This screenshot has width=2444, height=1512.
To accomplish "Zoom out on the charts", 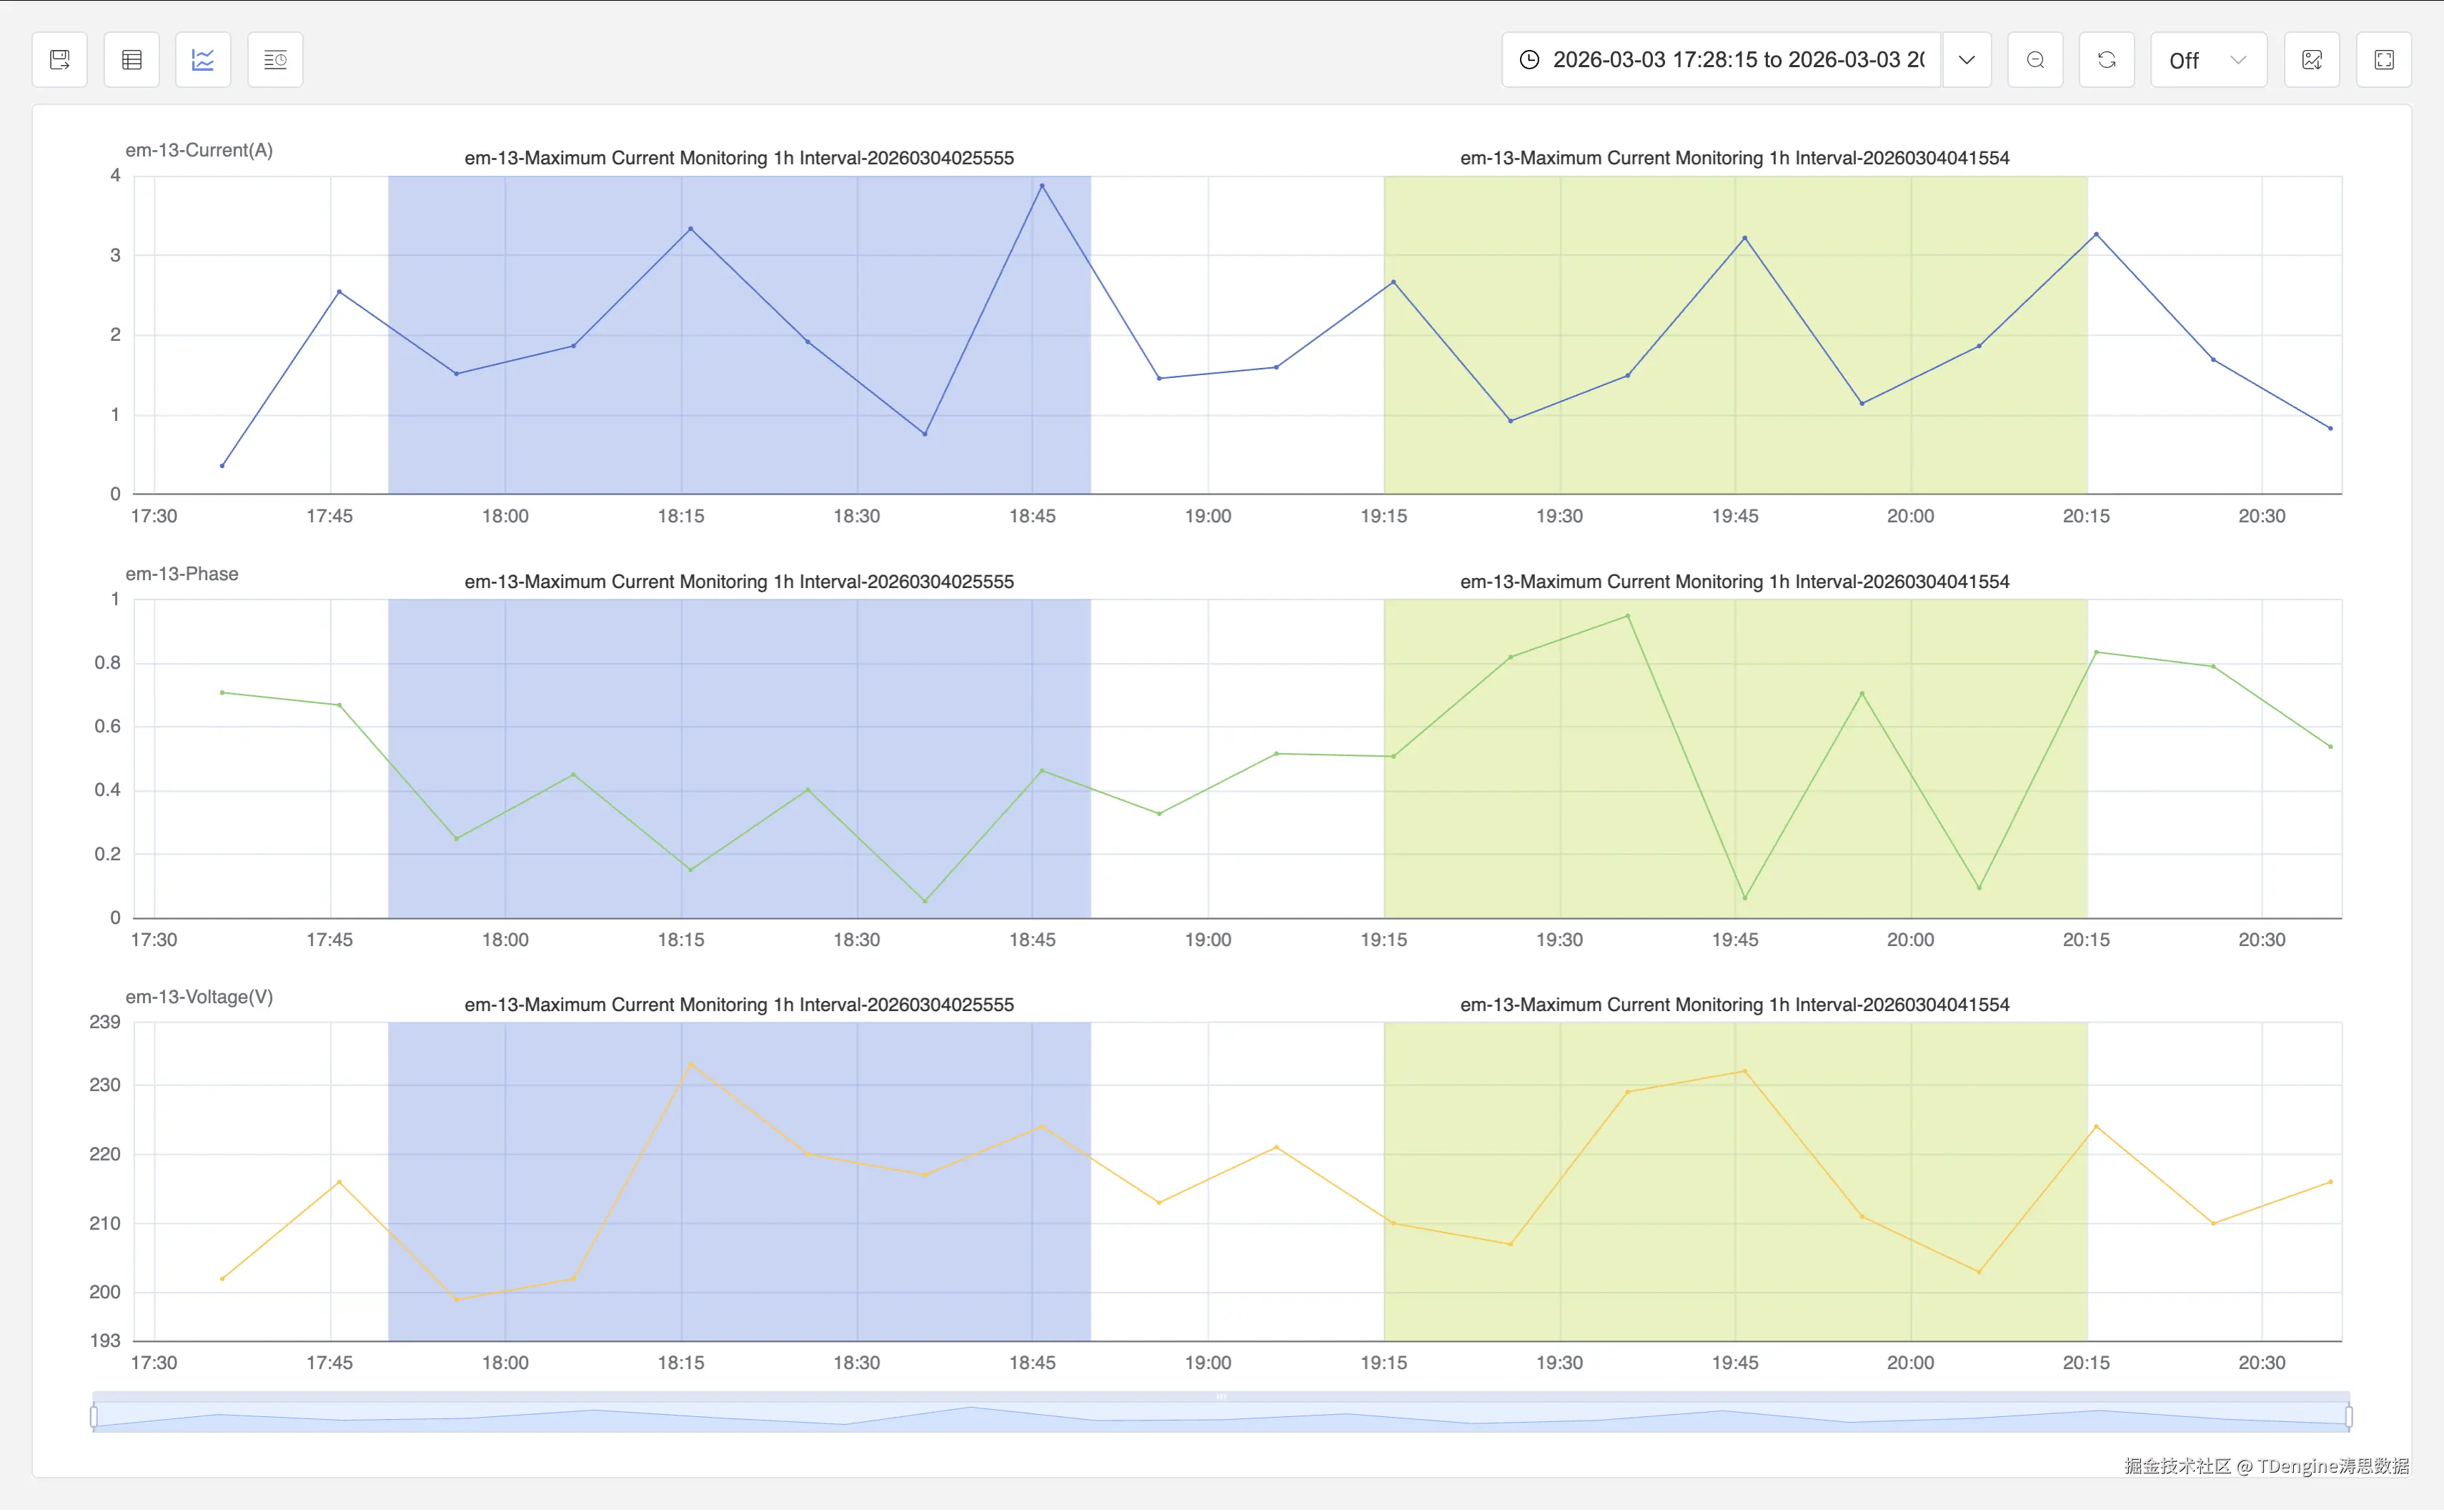I will 2036,59.
